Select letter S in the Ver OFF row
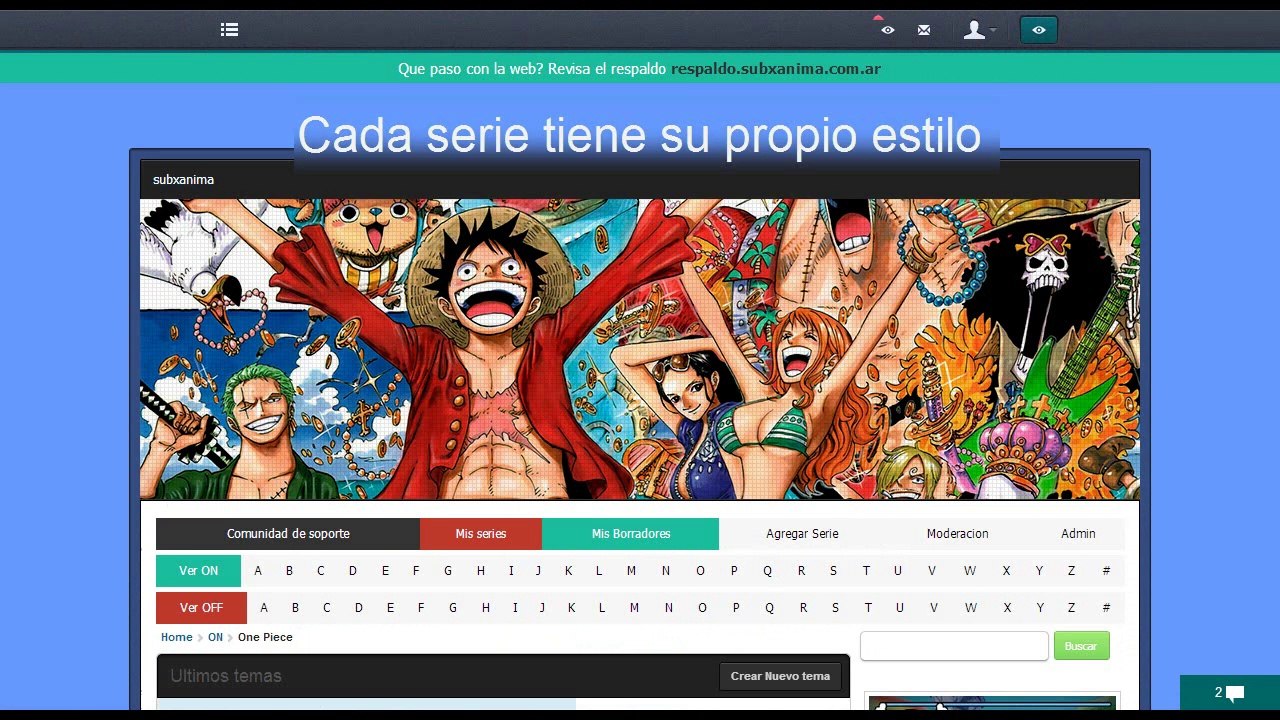The width and height of the screenshot is (1280, 720). click(x=835, y=608)
